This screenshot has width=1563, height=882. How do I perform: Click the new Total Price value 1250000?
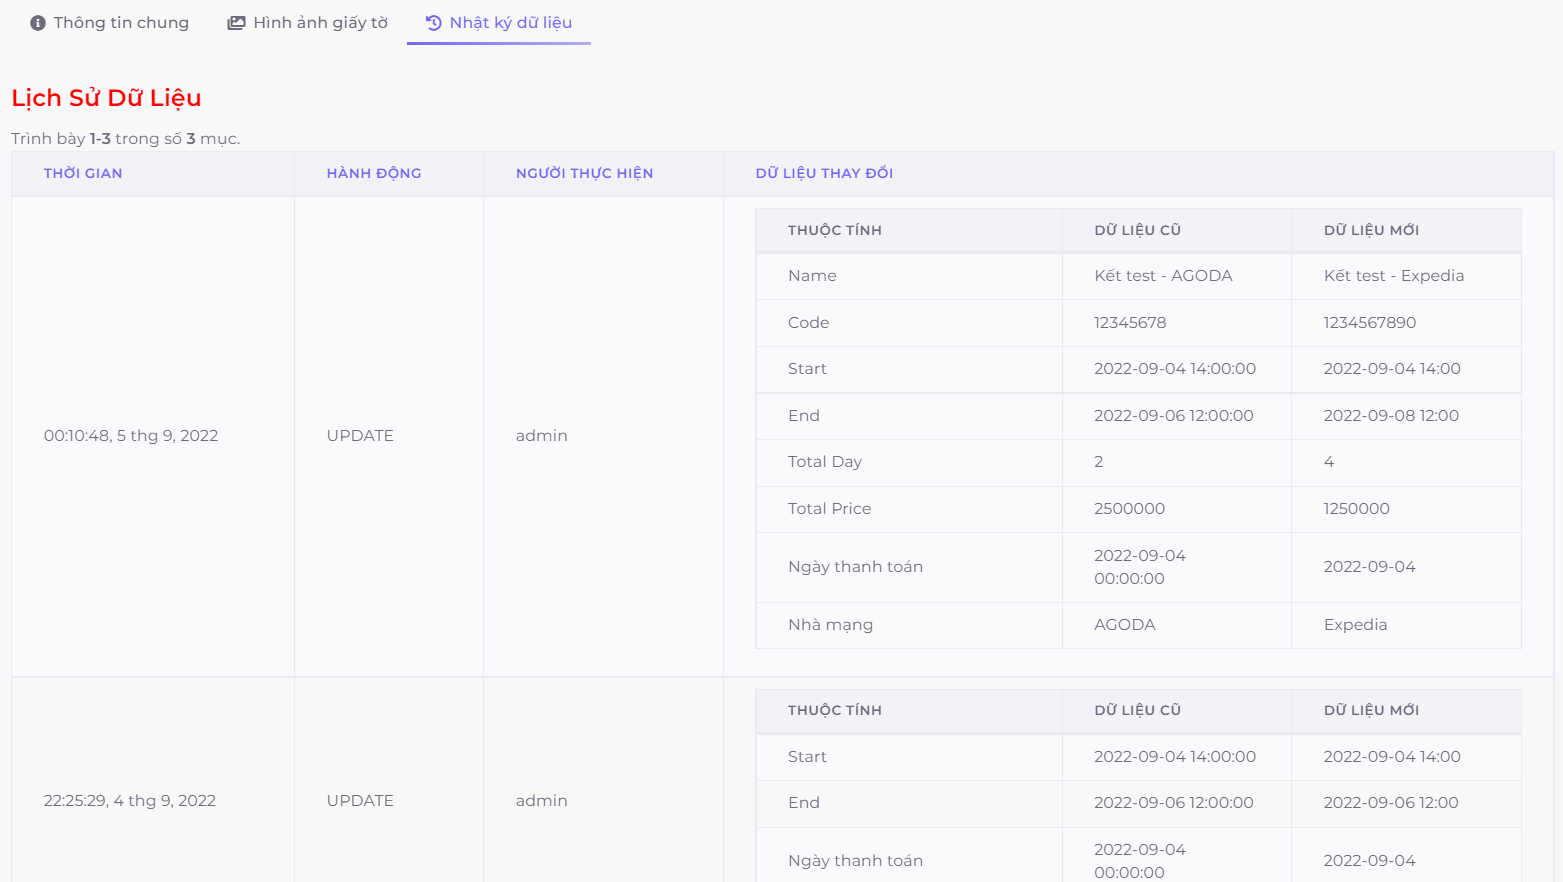(1356, 509)
